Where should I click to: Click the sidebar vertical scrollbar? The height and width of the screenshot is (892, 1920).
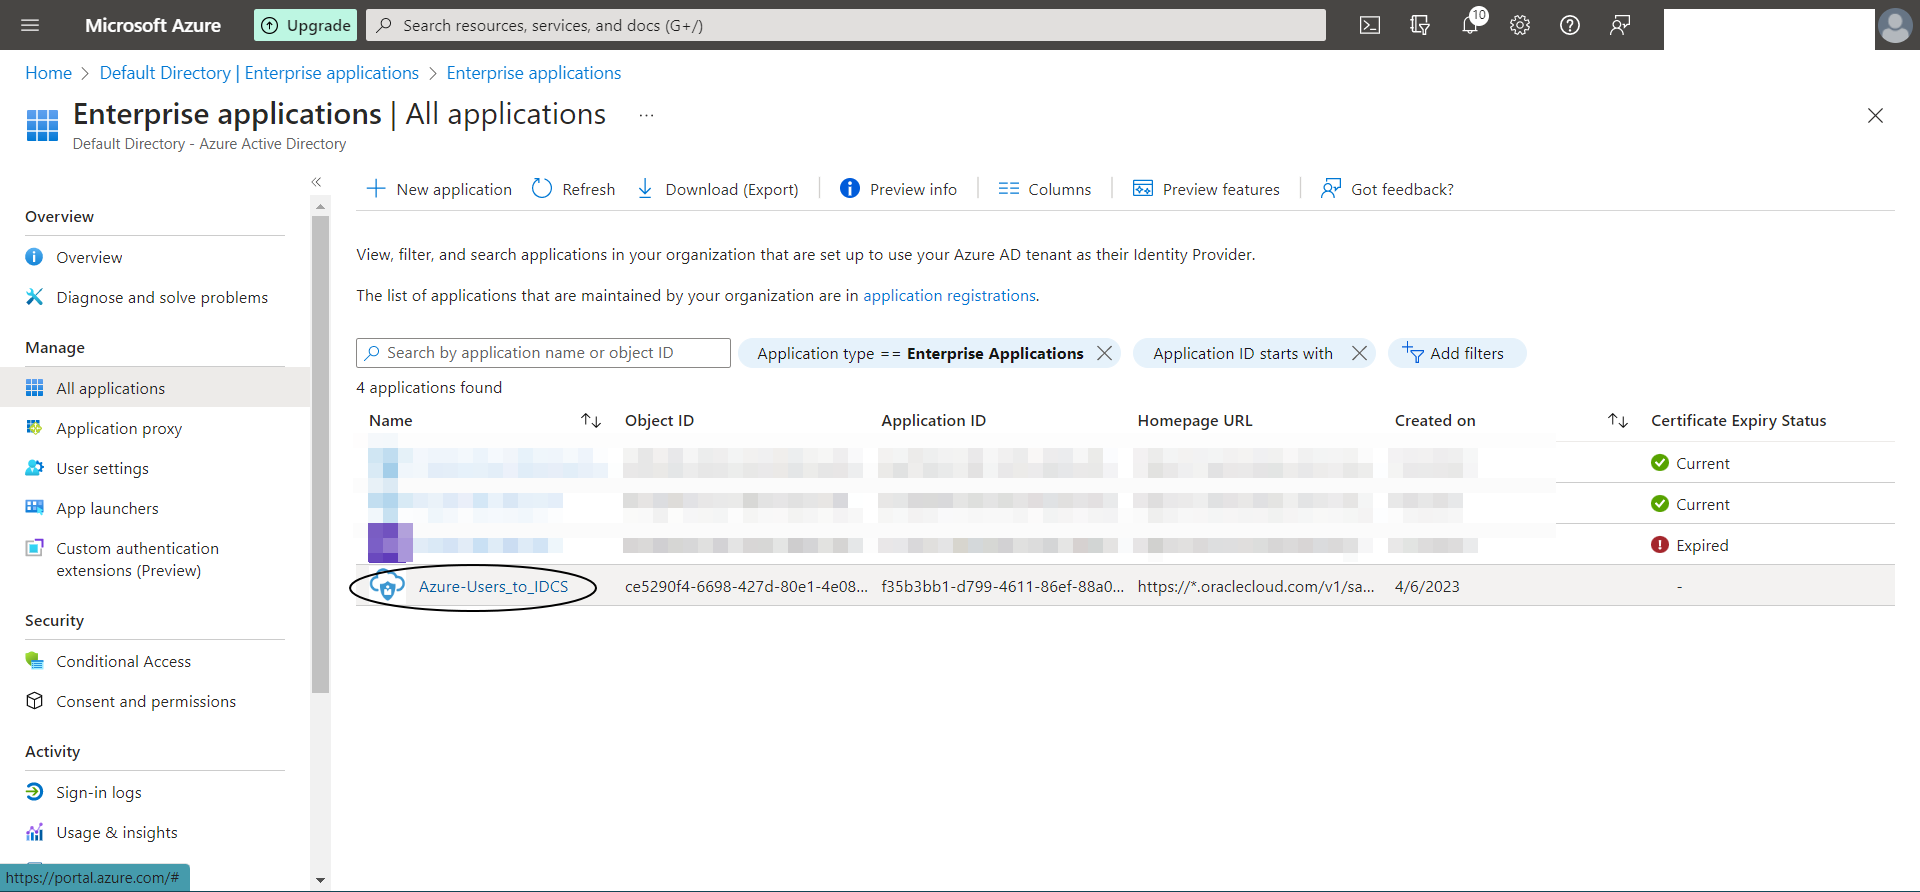(x=320, y=450)
